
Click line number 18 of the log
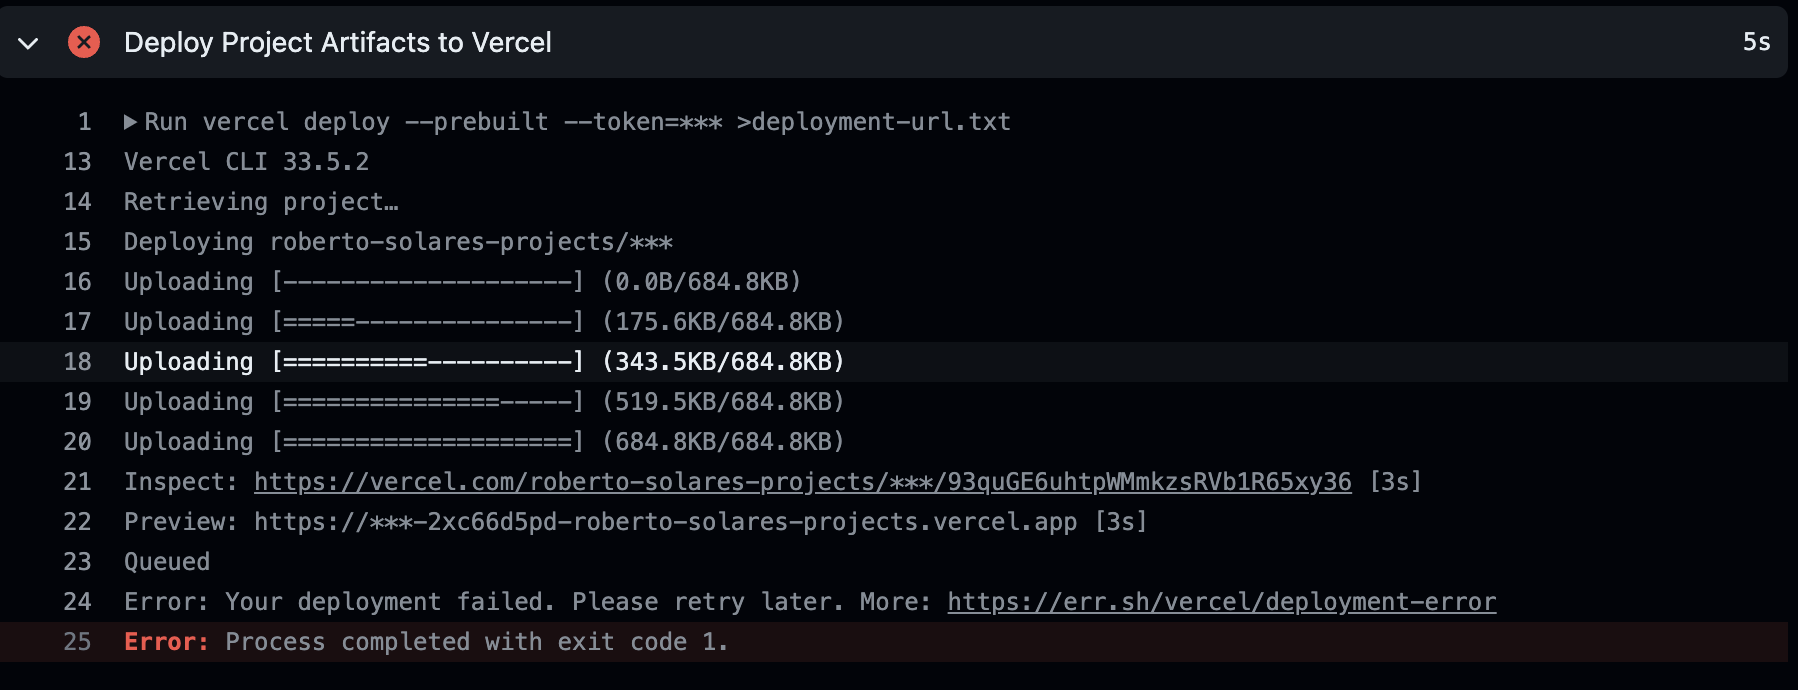77,362
